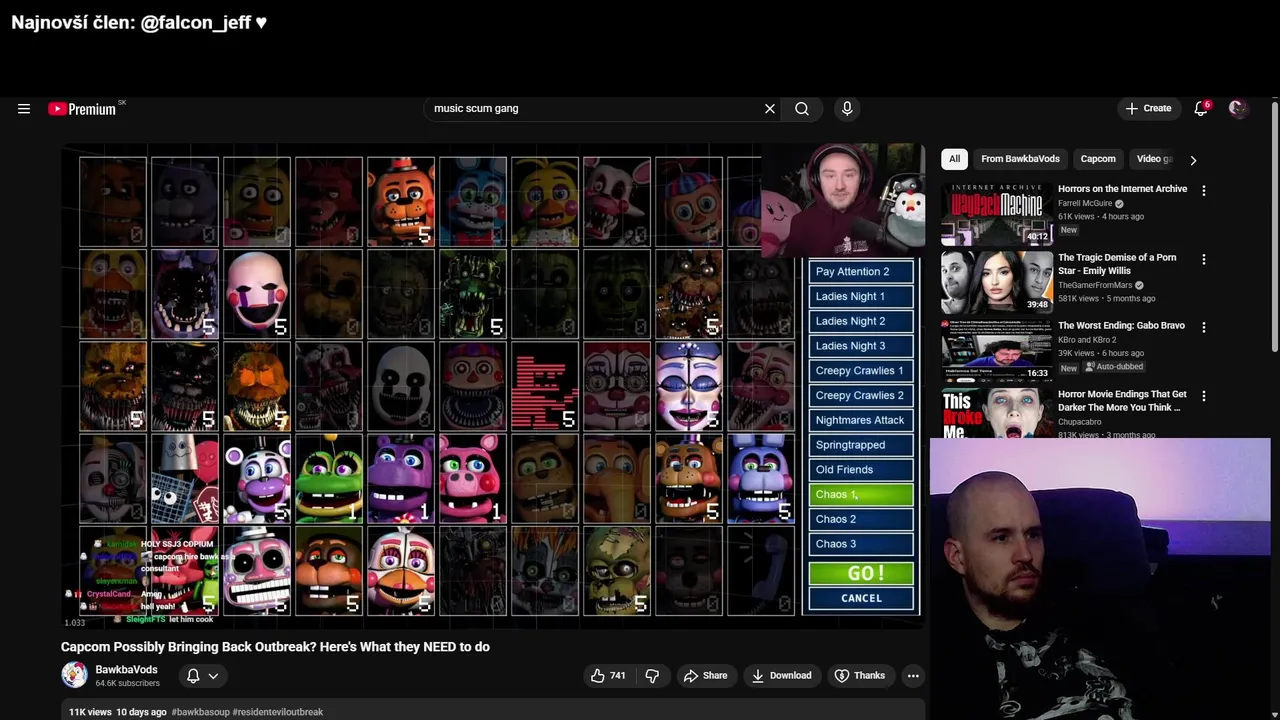The width and height of the screenshot is (1280, 720).
Task: Toggle channel notification bell subscription button
Action: pos(202,676)
